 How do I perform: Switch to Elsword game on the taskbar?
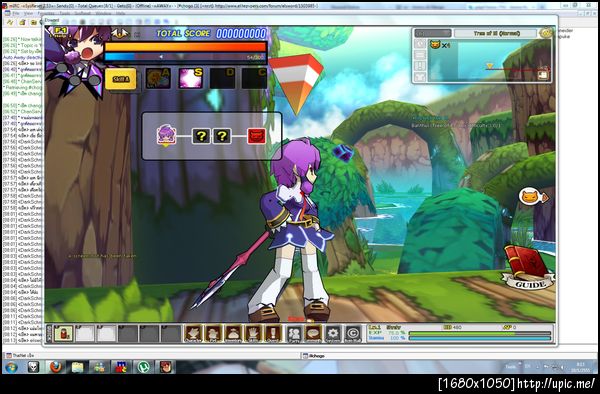pyautogui.click(x=165, y=367)
